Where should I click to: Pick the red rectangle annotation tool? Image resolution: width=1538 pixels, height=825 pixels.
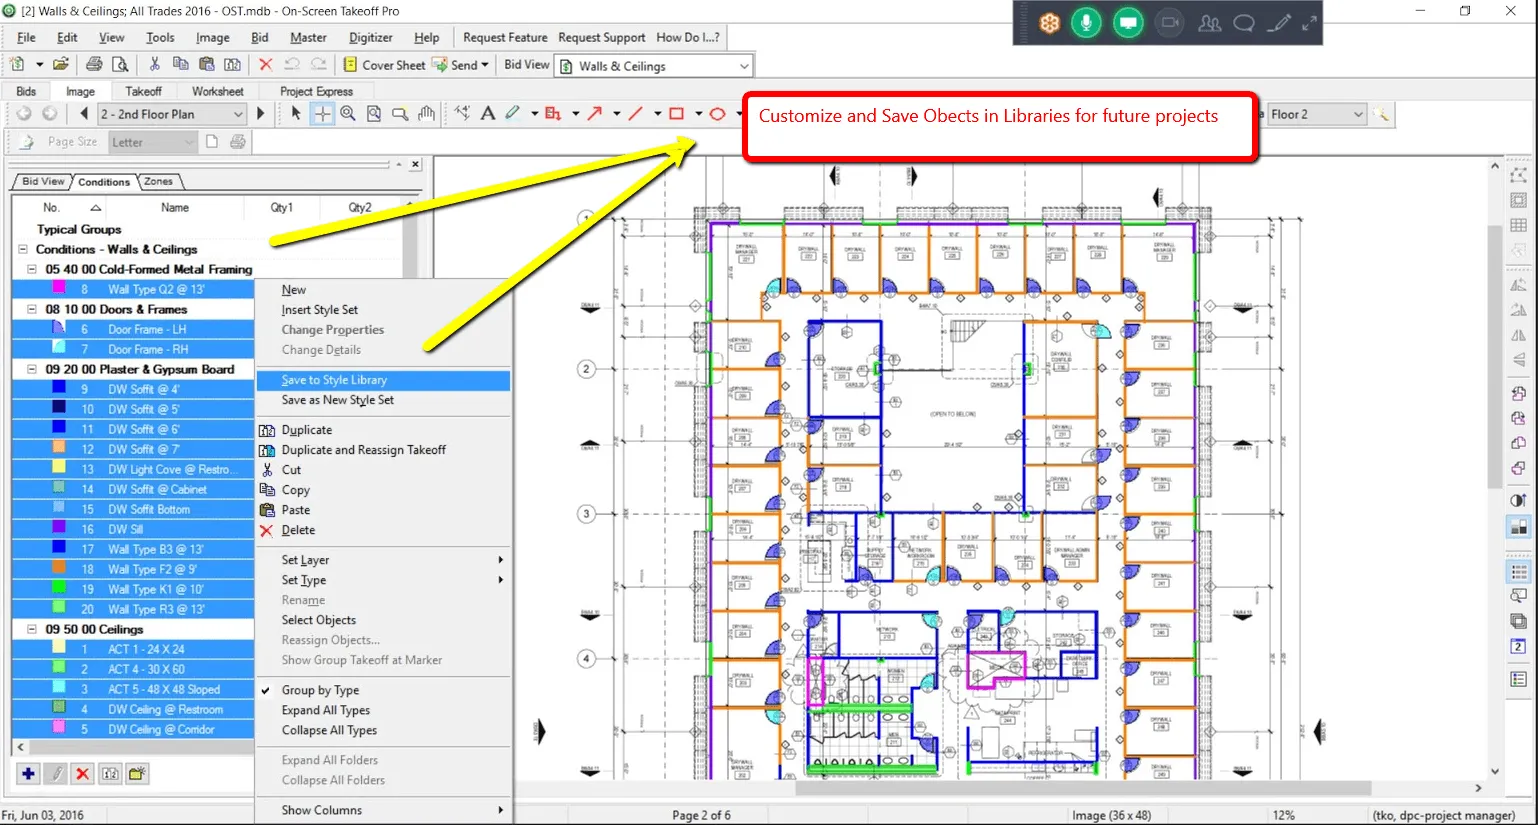pos(677,114)
